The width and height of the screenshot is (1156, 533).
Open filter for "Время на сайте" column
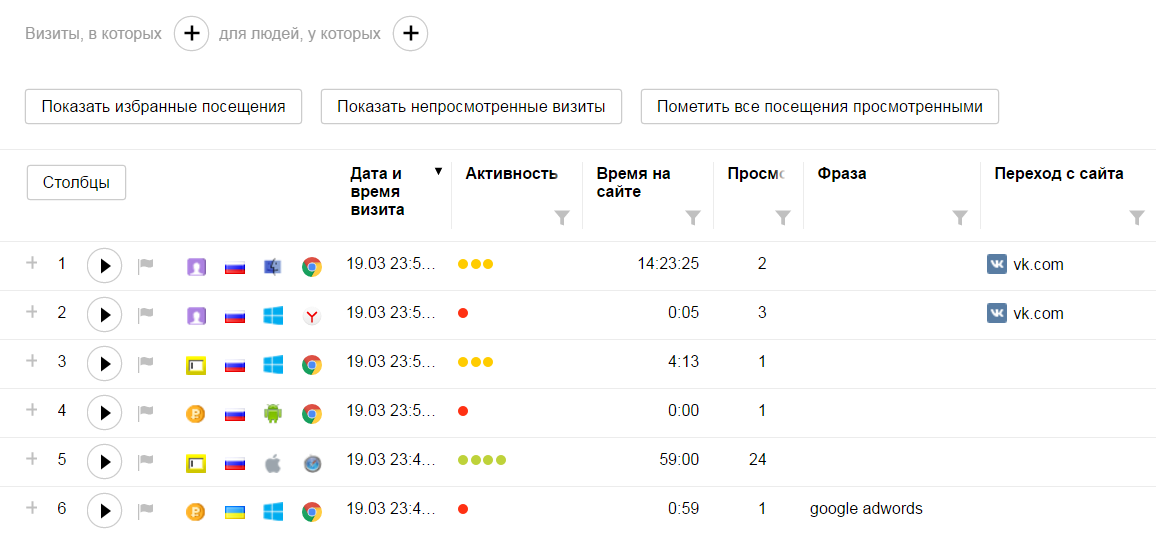click(693, 217)
